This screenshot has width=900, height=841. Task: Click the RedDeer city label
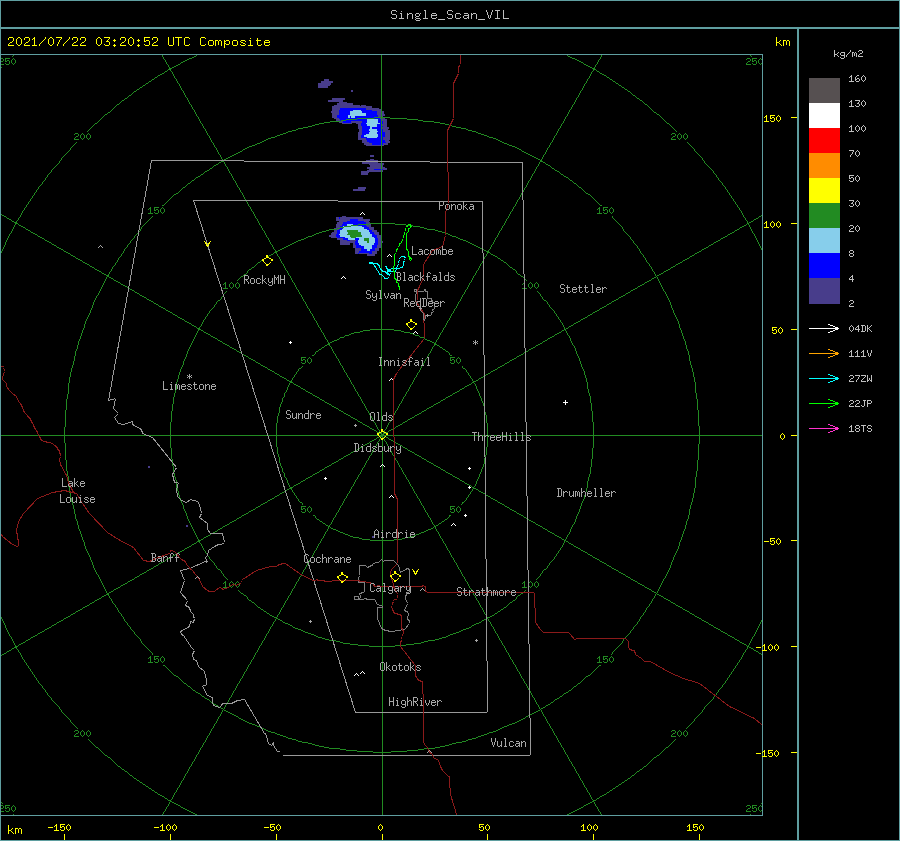pos(424,303)
